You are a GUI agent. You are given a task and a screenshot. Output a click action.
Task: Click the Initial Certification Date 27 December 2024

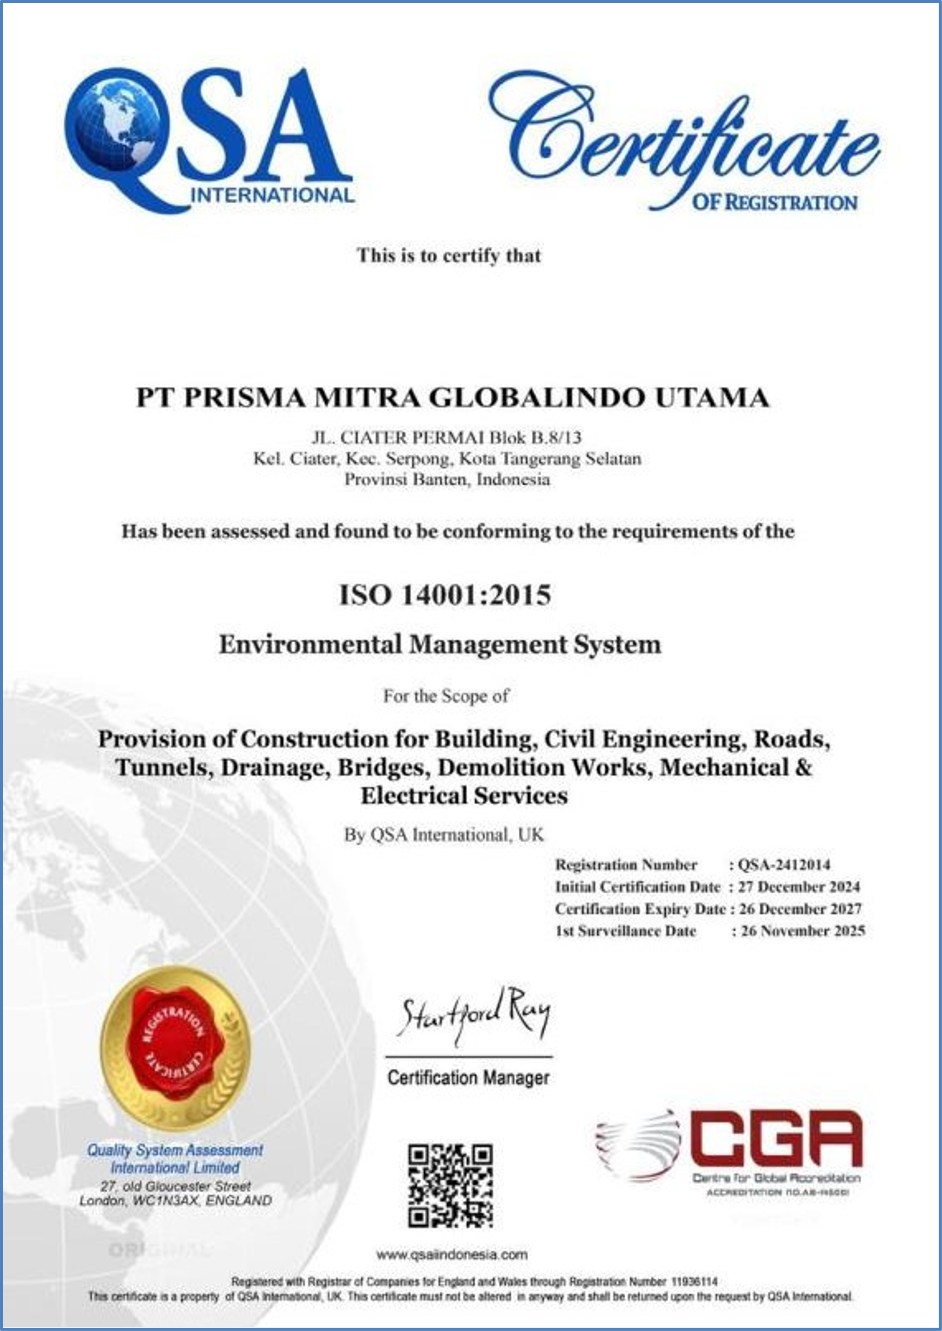point(798,887)
